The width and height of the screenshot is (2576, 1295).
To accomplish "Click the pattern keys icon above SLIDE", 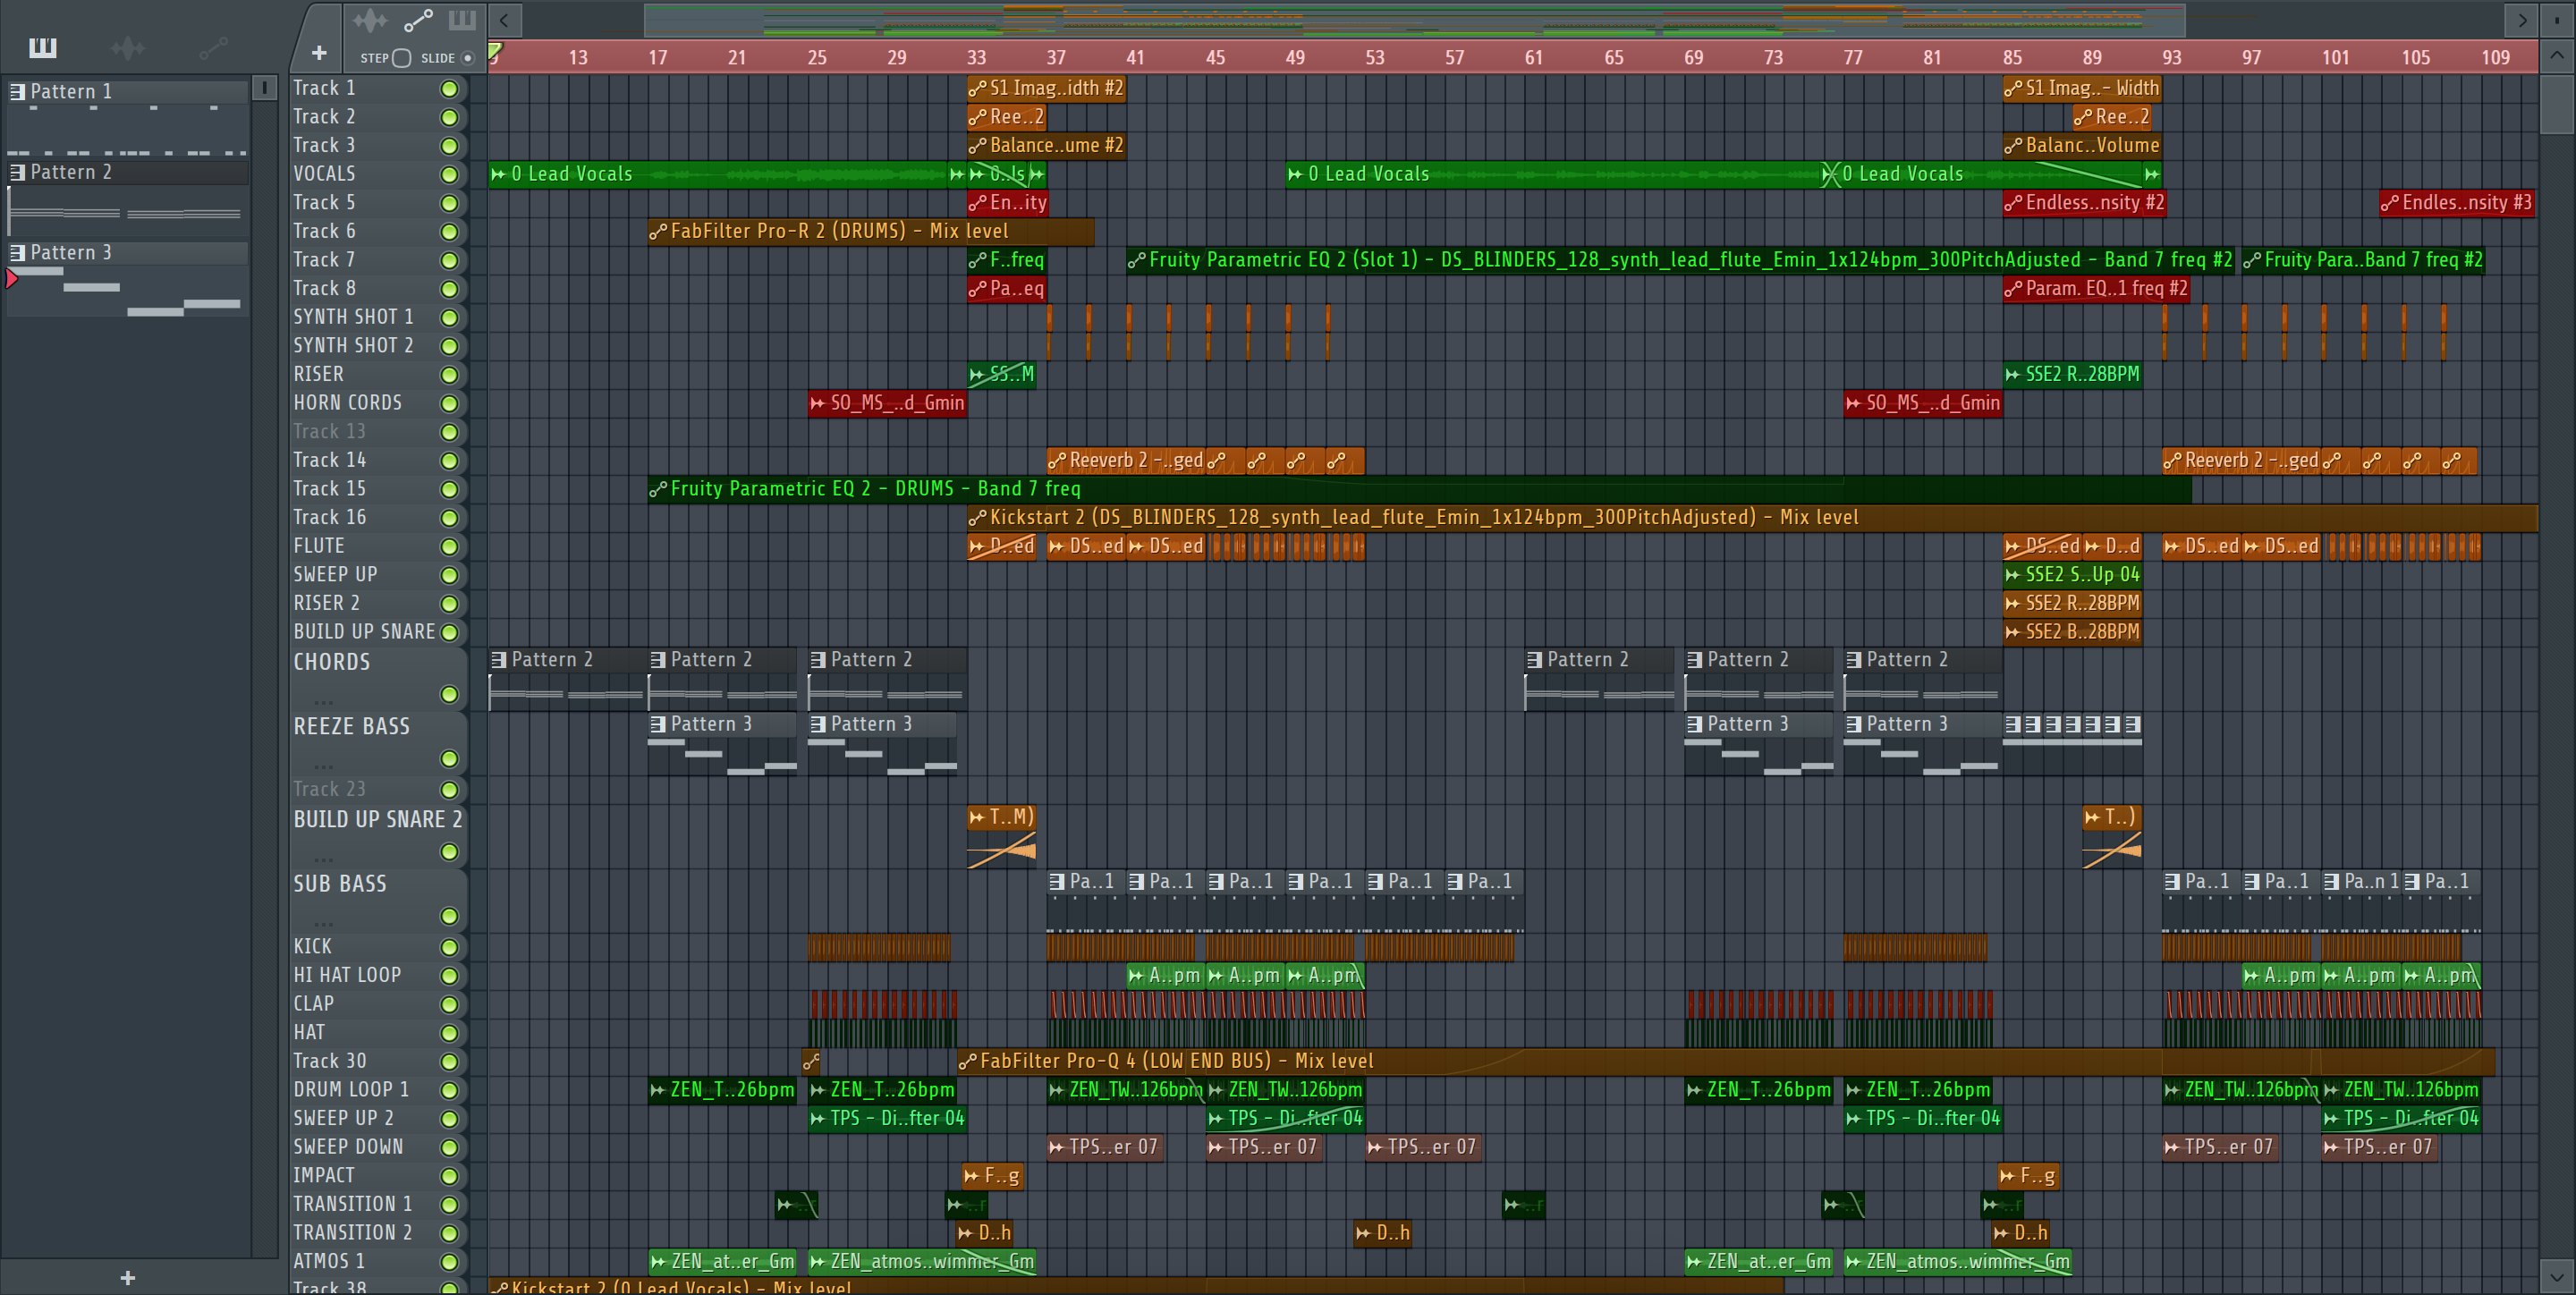I will point(463,20).
